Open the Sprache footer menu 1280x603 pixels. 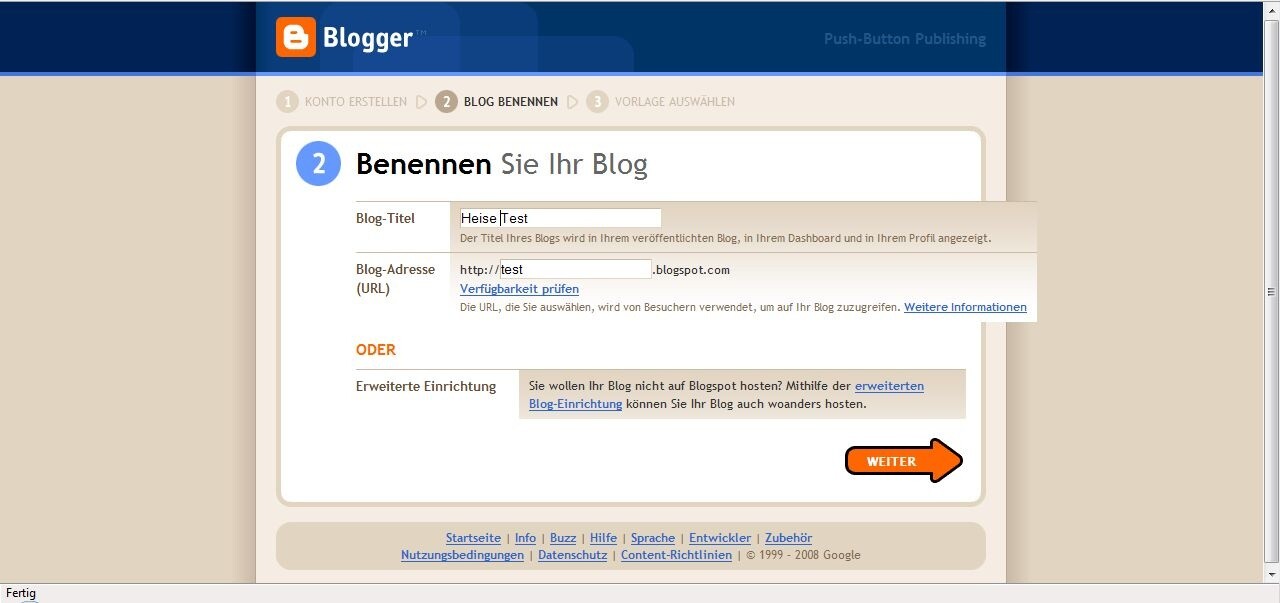click(652, 537)
